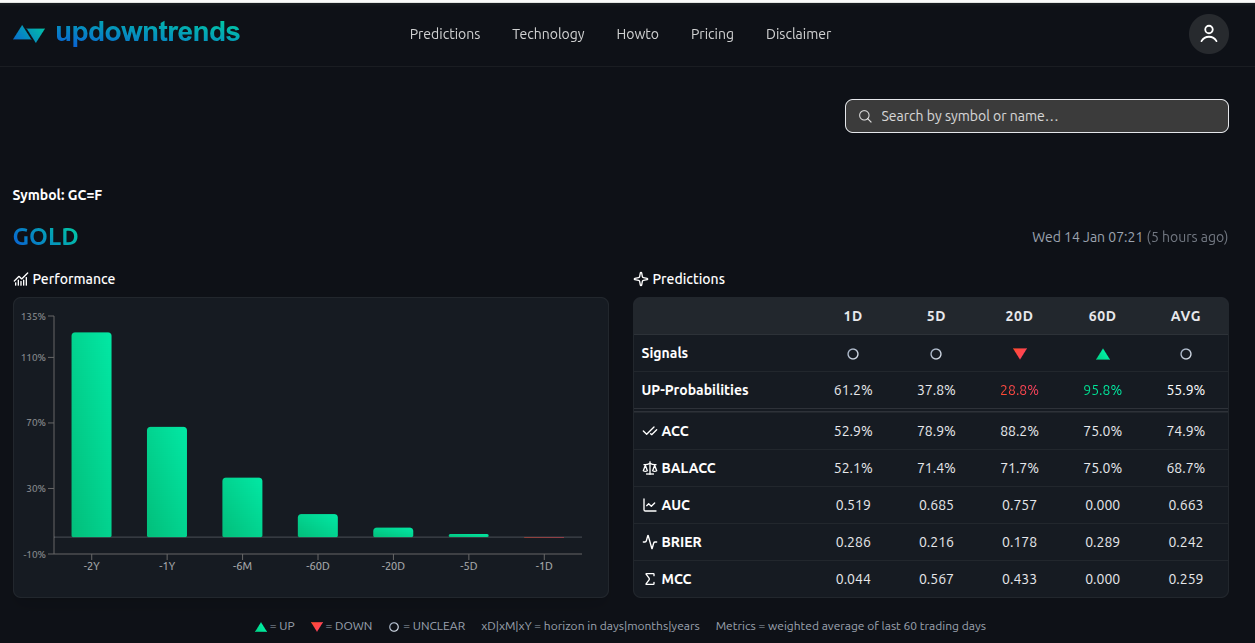Click the 55.9% average probability value
The width and height of the screenshot is (1255, 643).
[x=1186, y=390]
